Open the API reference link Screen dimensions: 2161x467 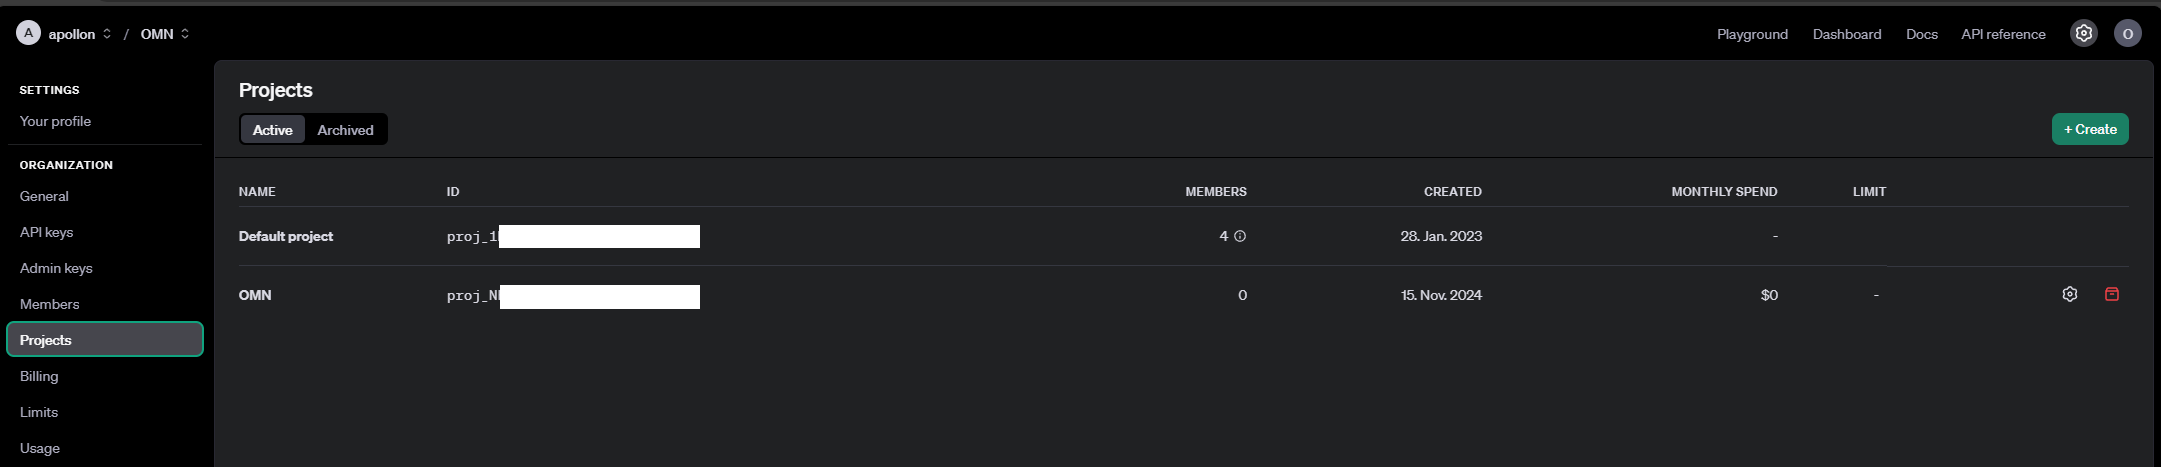2003,34
